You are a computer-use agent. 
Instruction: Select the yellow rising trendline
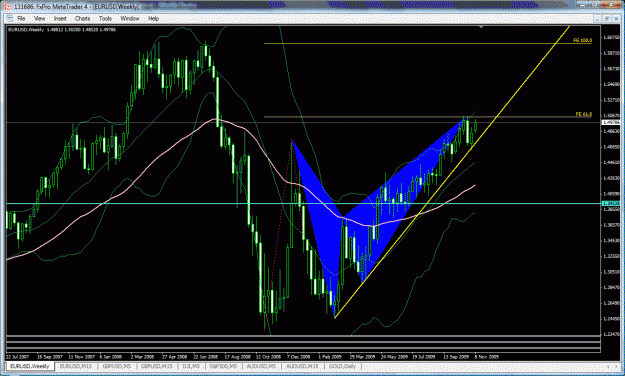[452, 173]
